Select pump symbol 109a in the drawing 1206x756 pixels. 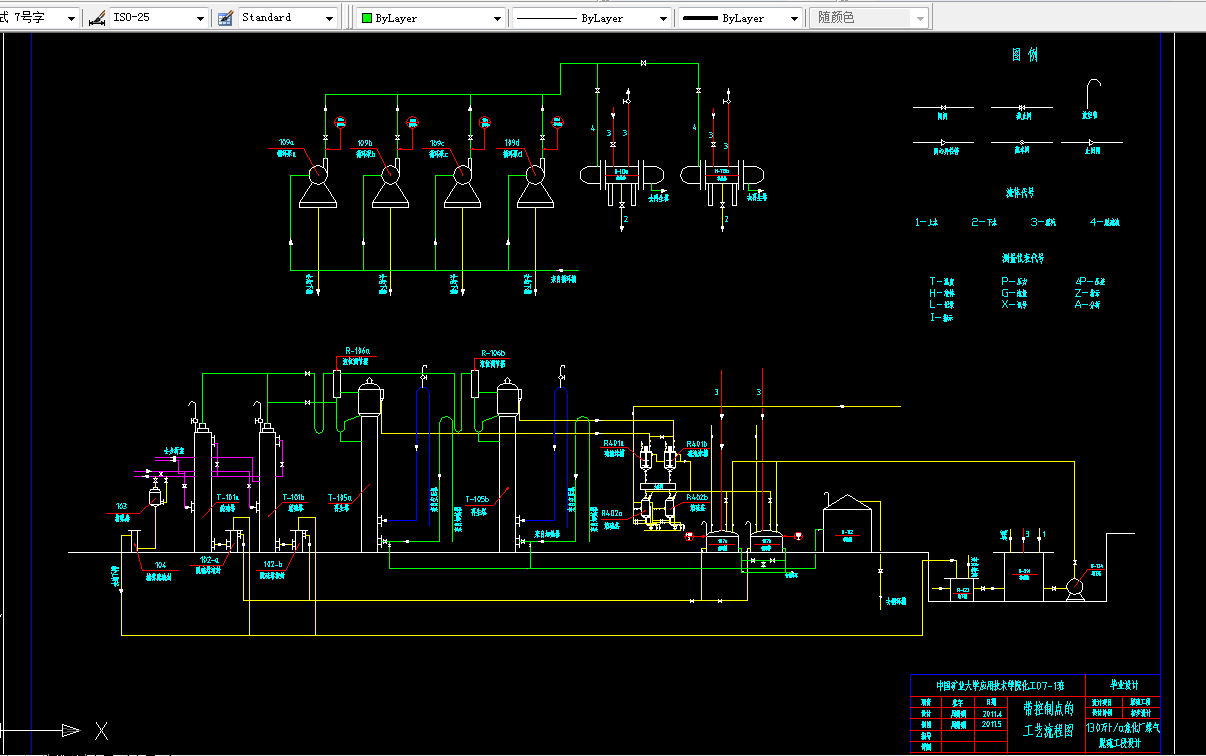(318, 182)
